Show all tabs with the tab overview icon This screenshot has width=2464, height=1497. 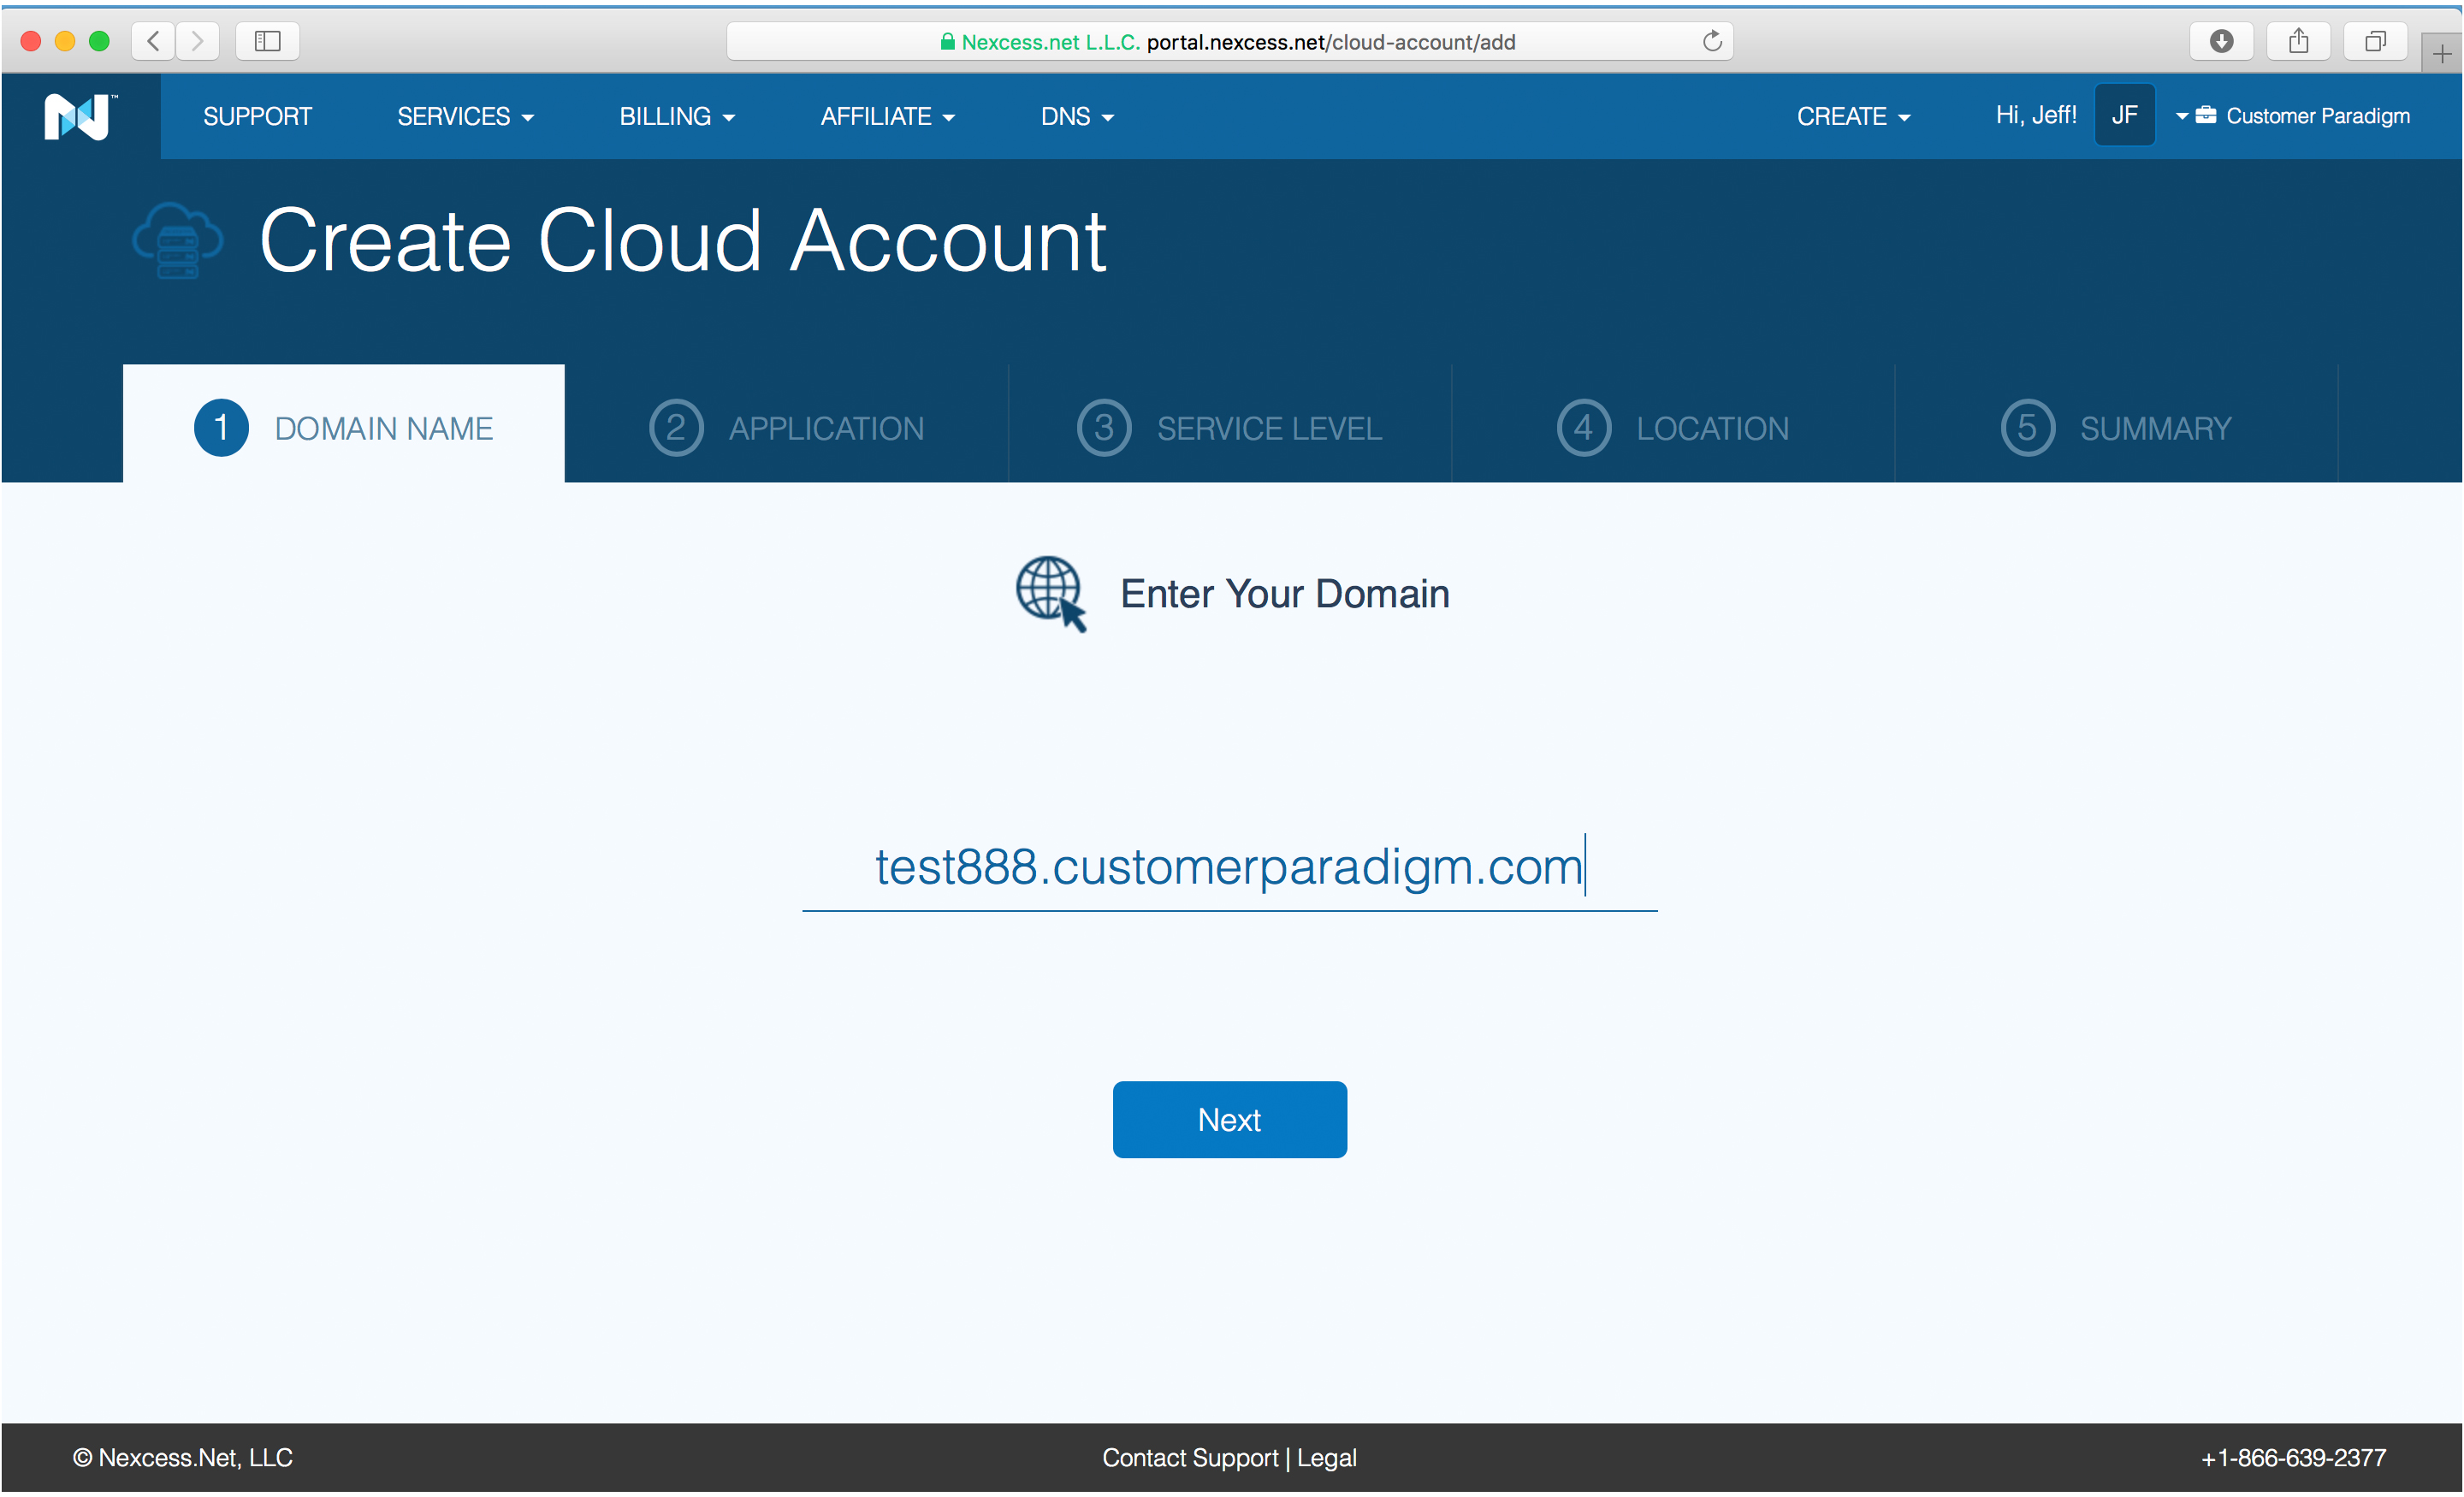pyautogui.click(x=2375, y=41)
